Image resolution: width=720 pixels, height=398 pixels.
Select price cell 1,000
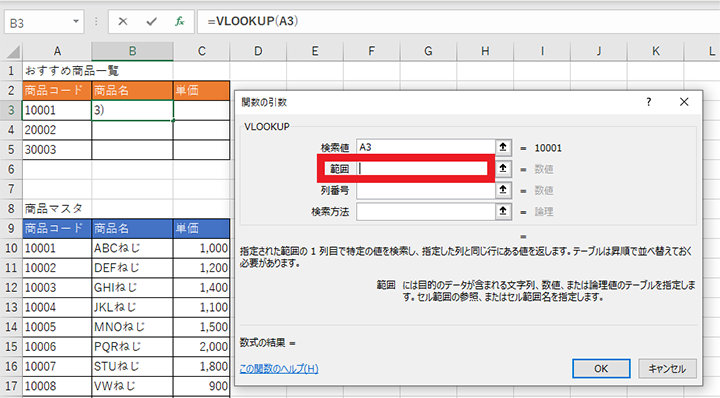point(202,248)
